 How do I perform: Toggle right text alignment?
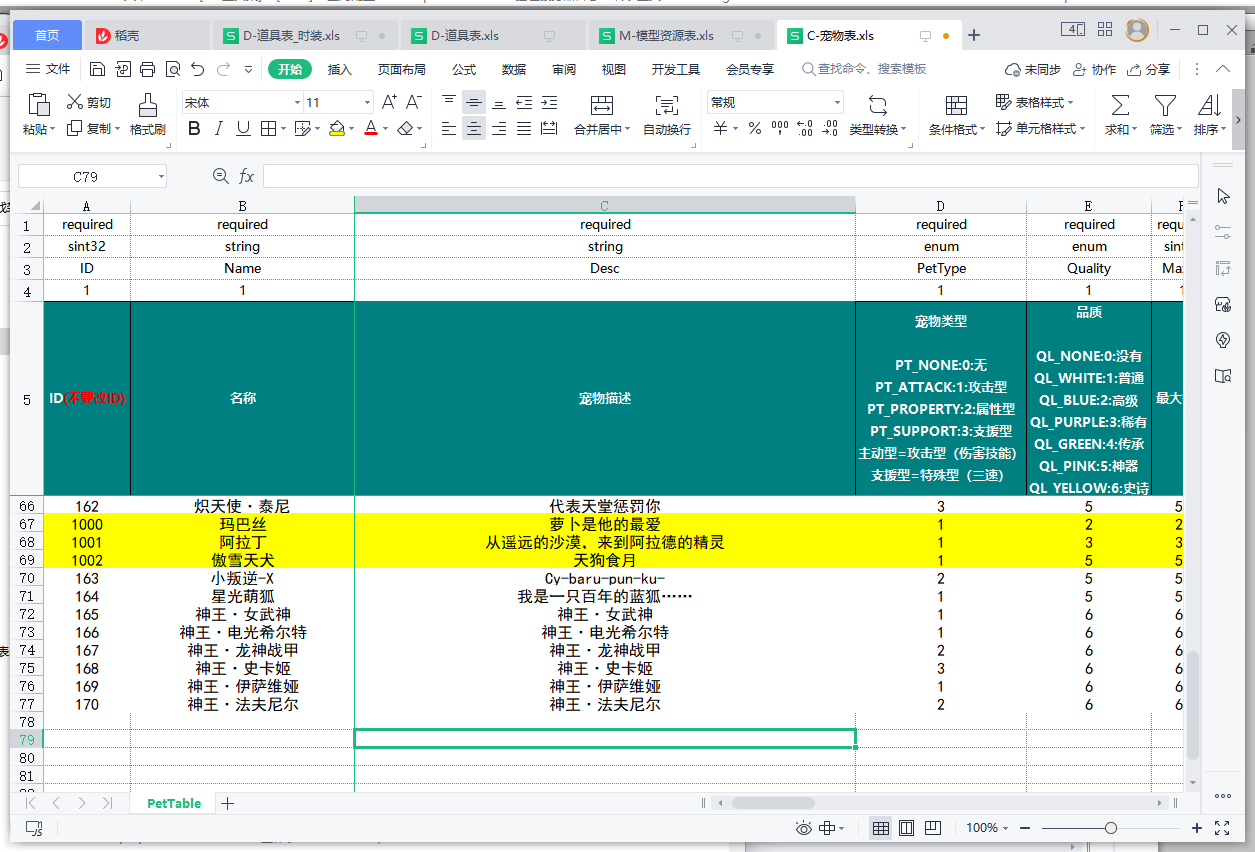tap(498, 128)
